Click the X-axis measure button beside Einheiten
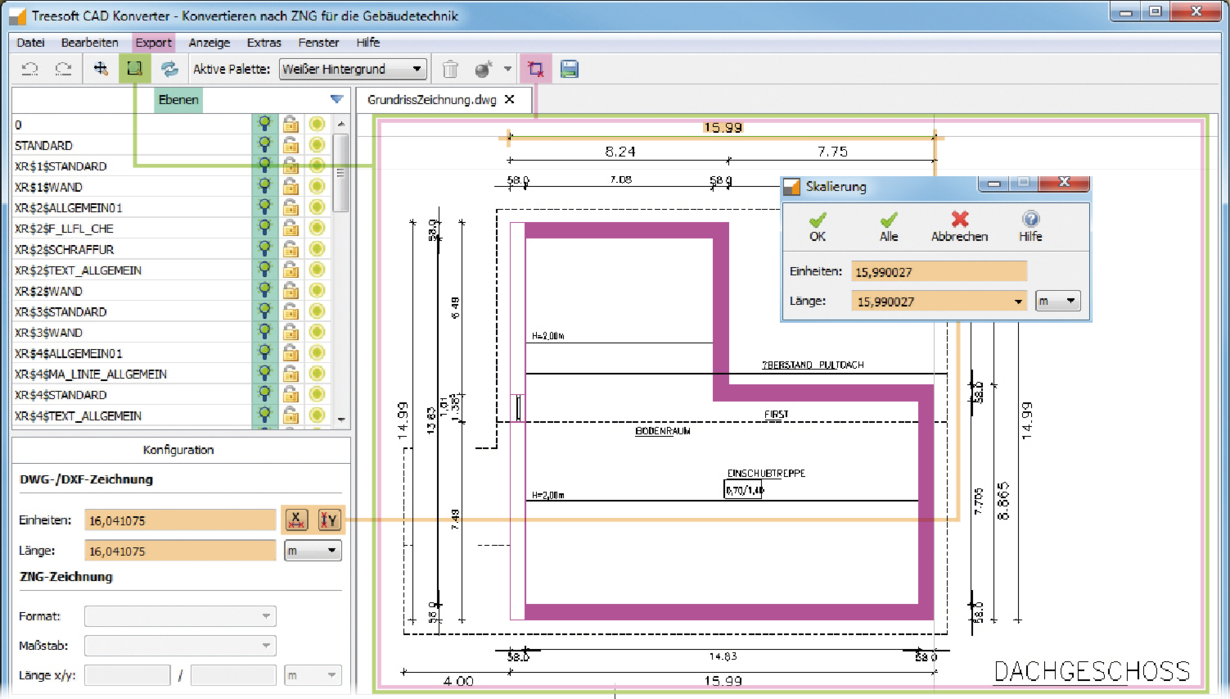Viewport: 1230px width, 699px height. coord(296,519)
